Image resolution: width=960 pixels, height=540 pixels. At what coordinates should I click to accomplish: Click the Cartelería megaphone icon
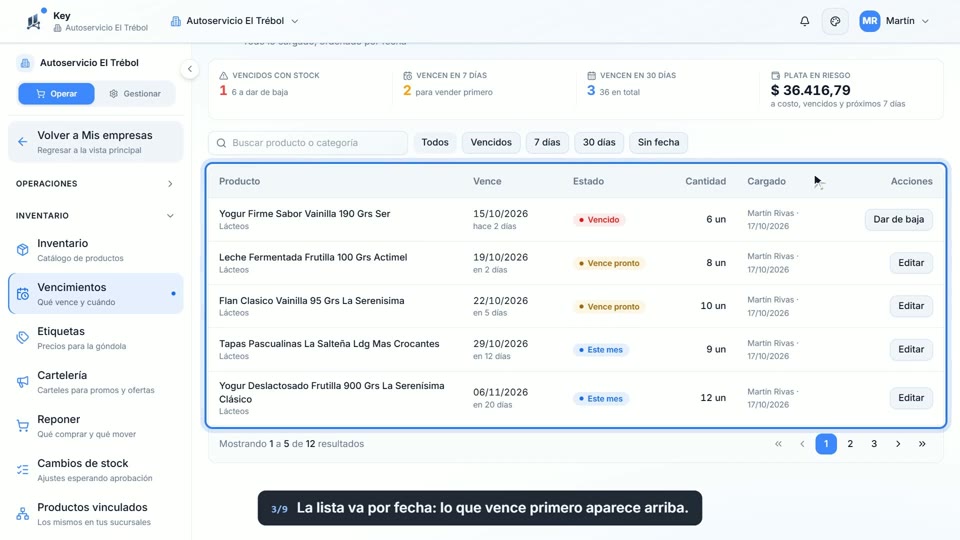tap(23, 382)
